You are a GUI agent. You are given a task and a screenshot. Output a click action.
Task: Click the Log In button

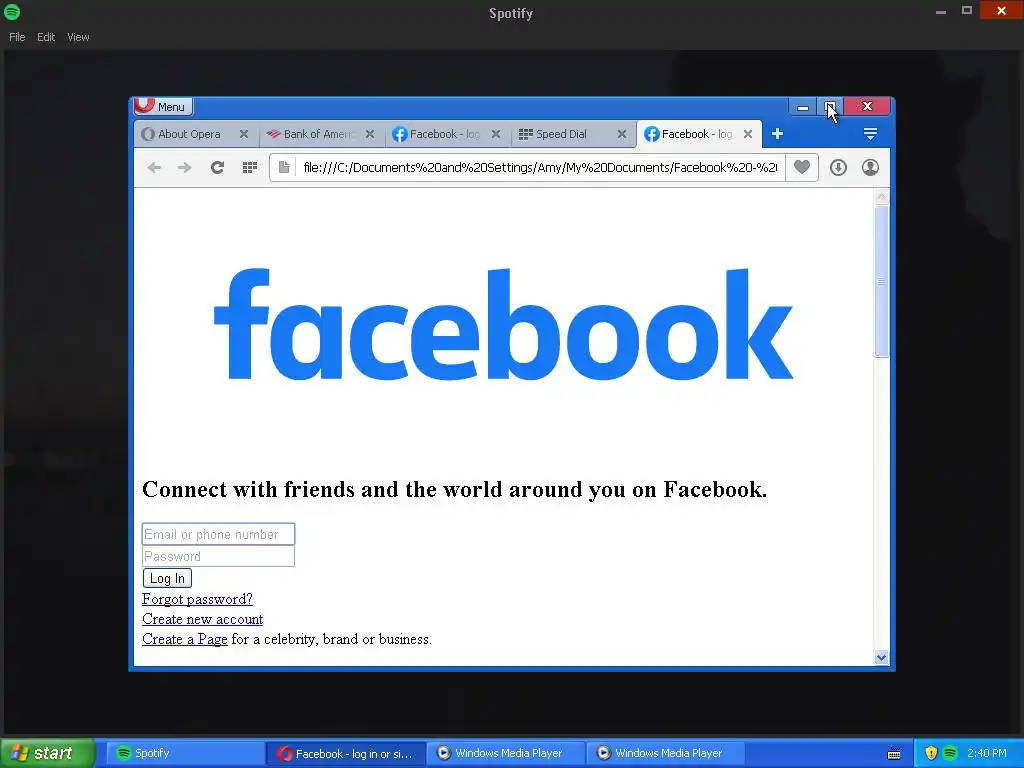pyautogui.click(x=167, y=578)
